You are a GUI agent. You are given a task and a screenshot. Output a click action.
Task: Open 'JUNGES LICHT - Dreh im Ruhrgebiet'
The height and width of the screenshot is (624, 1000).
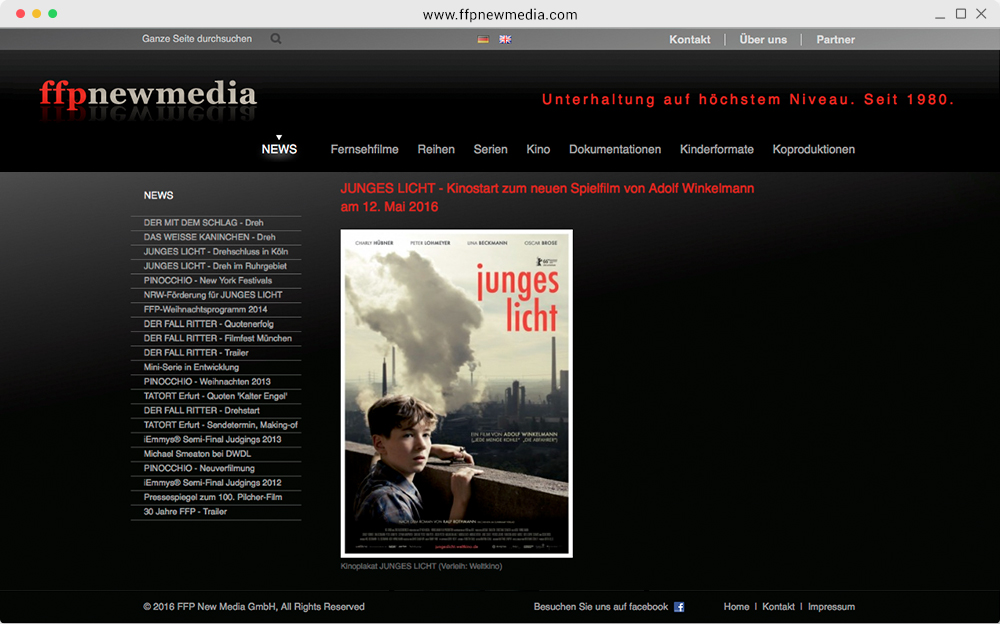(x=216, y=266)
